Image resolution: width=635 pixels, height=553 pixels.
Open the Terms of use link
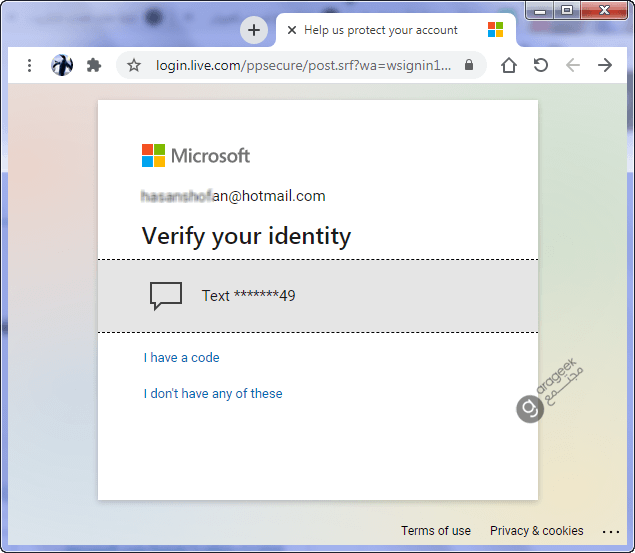pyautogui.click(x=436, y=531)
